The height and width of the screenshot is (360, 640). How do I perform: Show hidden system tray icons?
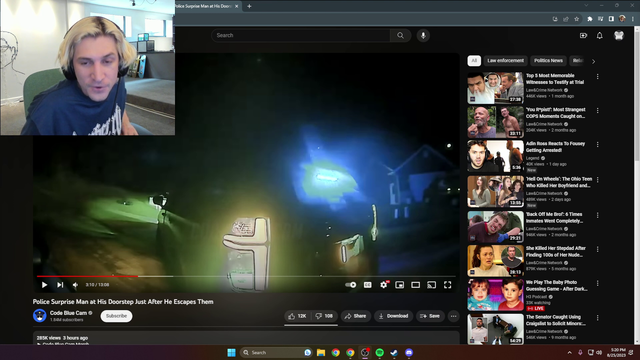[x=569, y=353]
